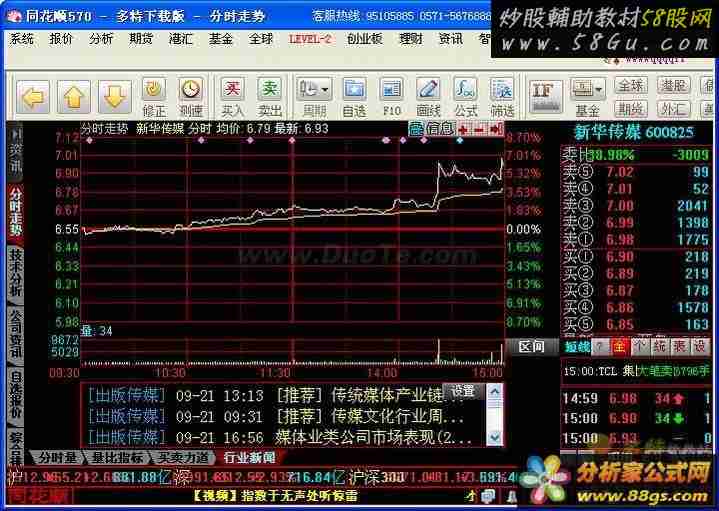Open the 全球 menu in menu bar
The width and height of the screenshot is (719, 511).
tap(260, 39)
